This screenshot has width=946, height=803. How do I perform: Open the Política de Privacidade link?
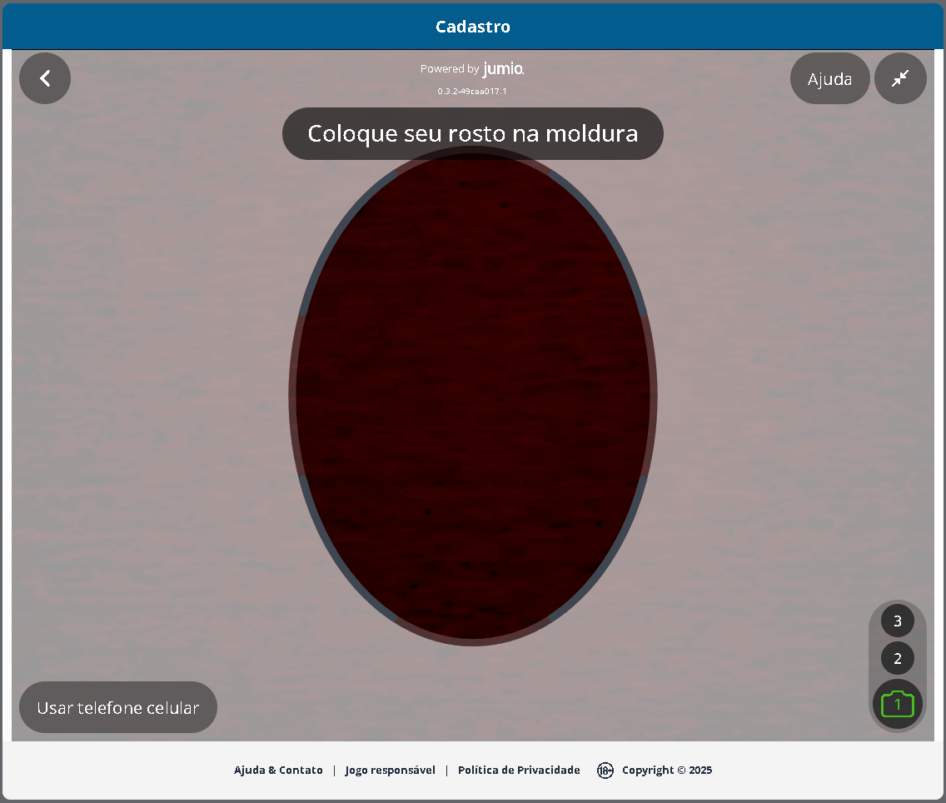pos(518,770)
